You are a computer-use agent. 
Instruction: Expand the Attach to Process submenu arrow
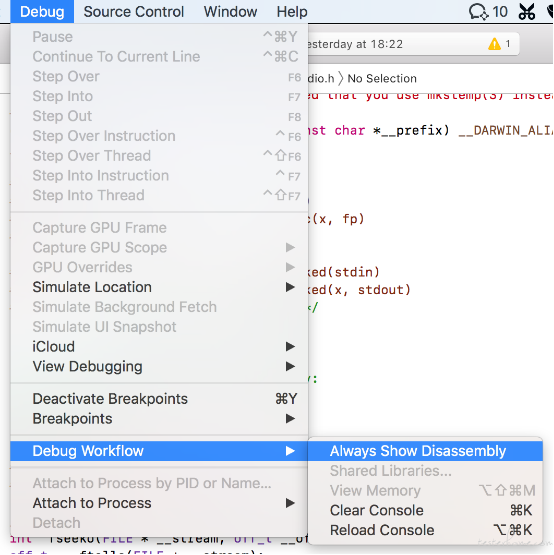(x=290, y=503)
